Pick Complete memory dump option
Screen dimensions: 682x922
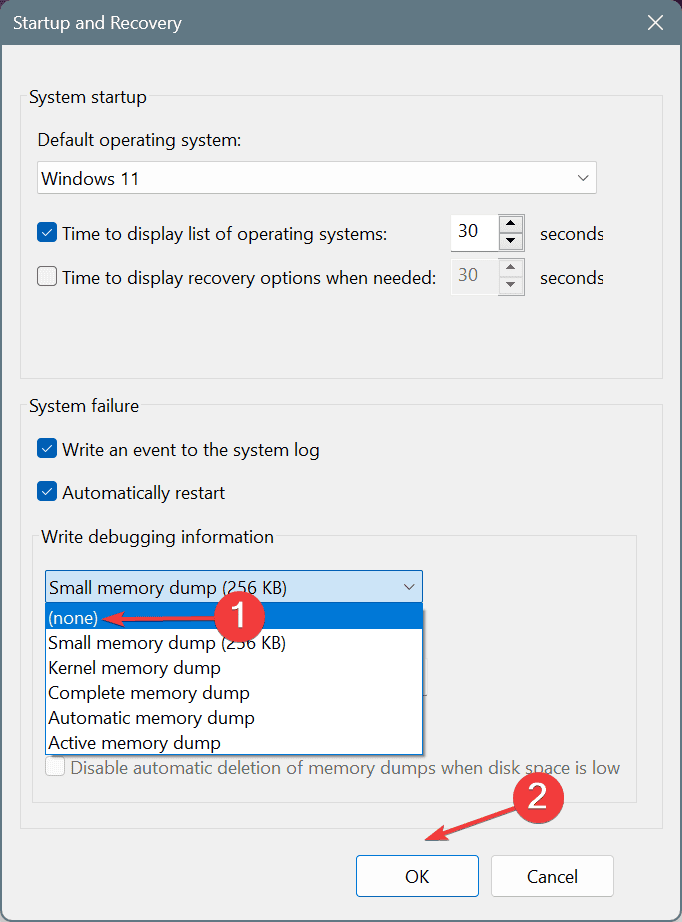[x=234, y=693]
